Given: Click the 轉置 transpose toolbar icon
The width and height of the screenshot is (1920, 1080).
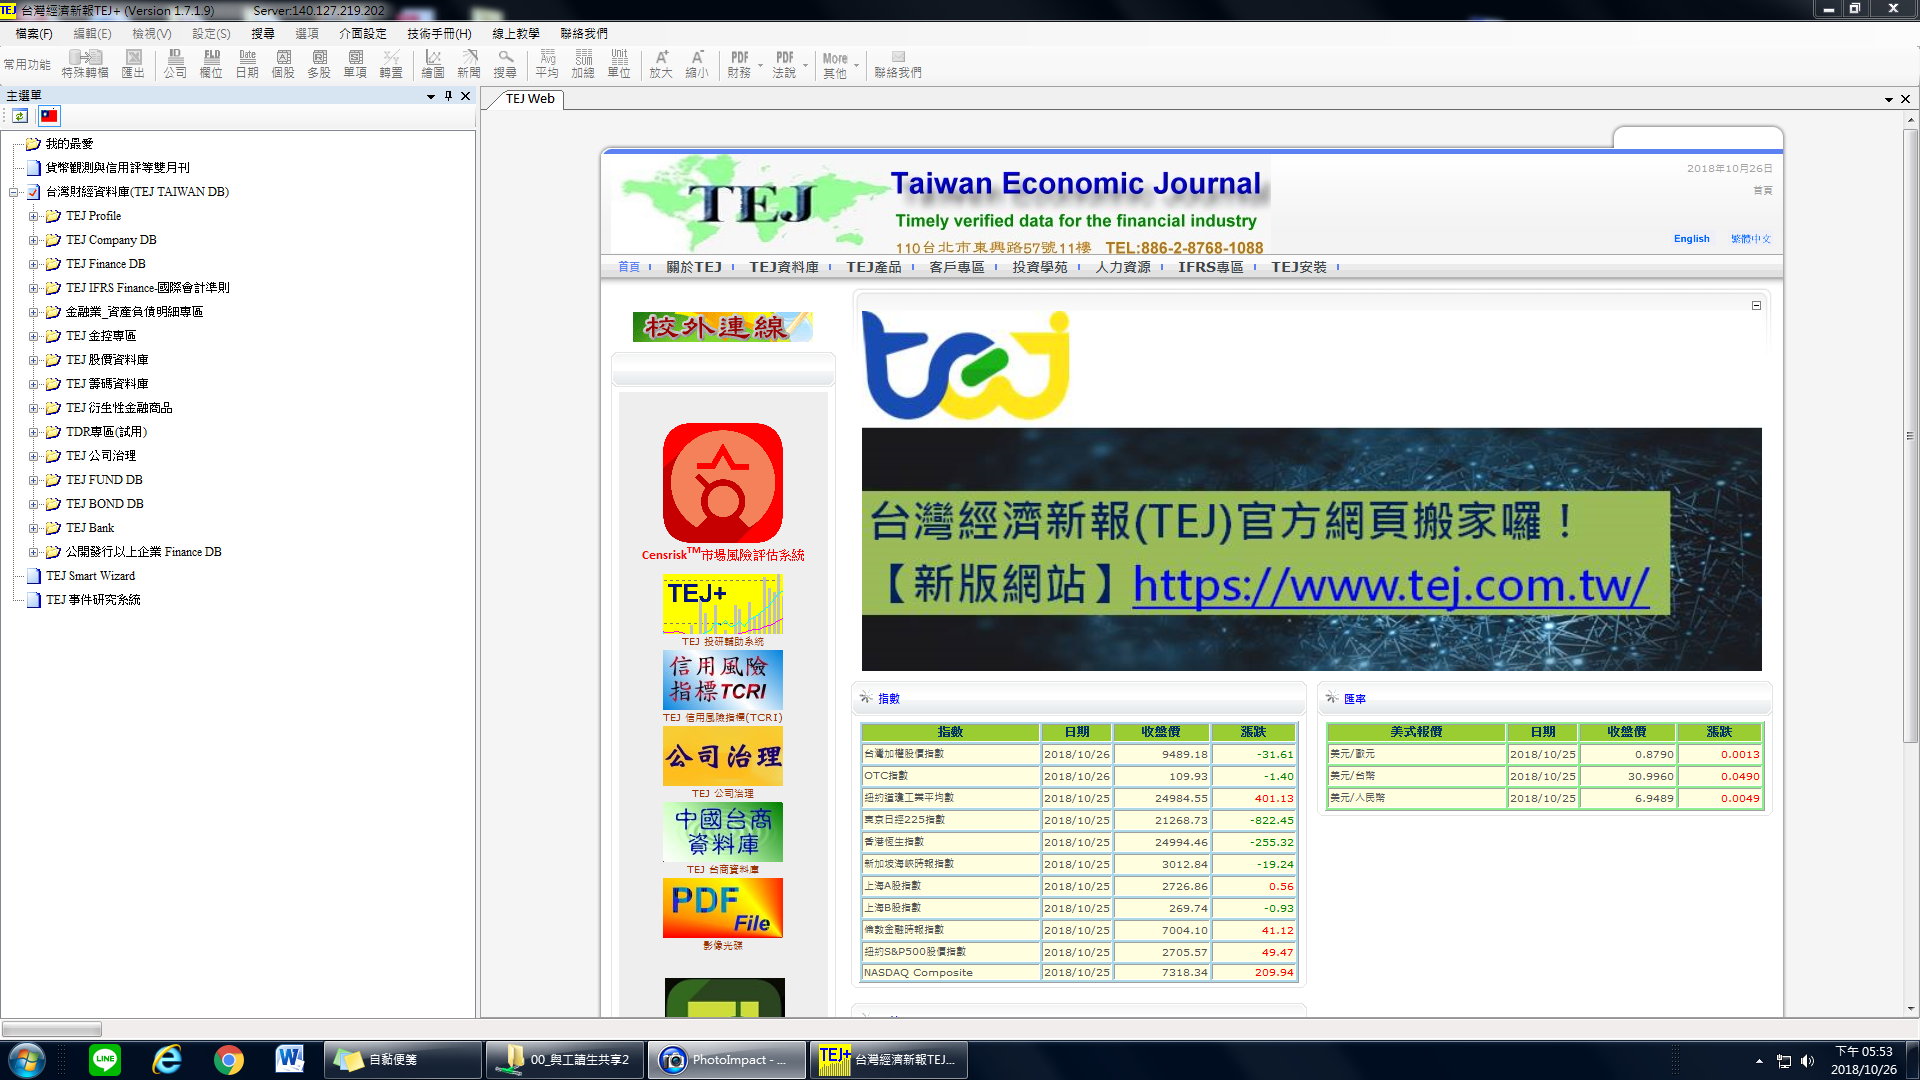Looking at the screenshot, I should click(391, 64).
